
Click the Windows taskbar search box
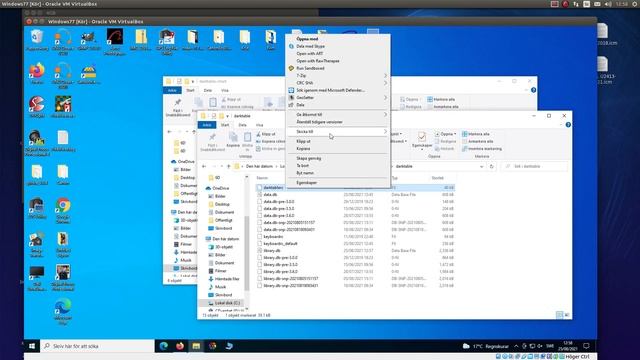click(98, 346)
